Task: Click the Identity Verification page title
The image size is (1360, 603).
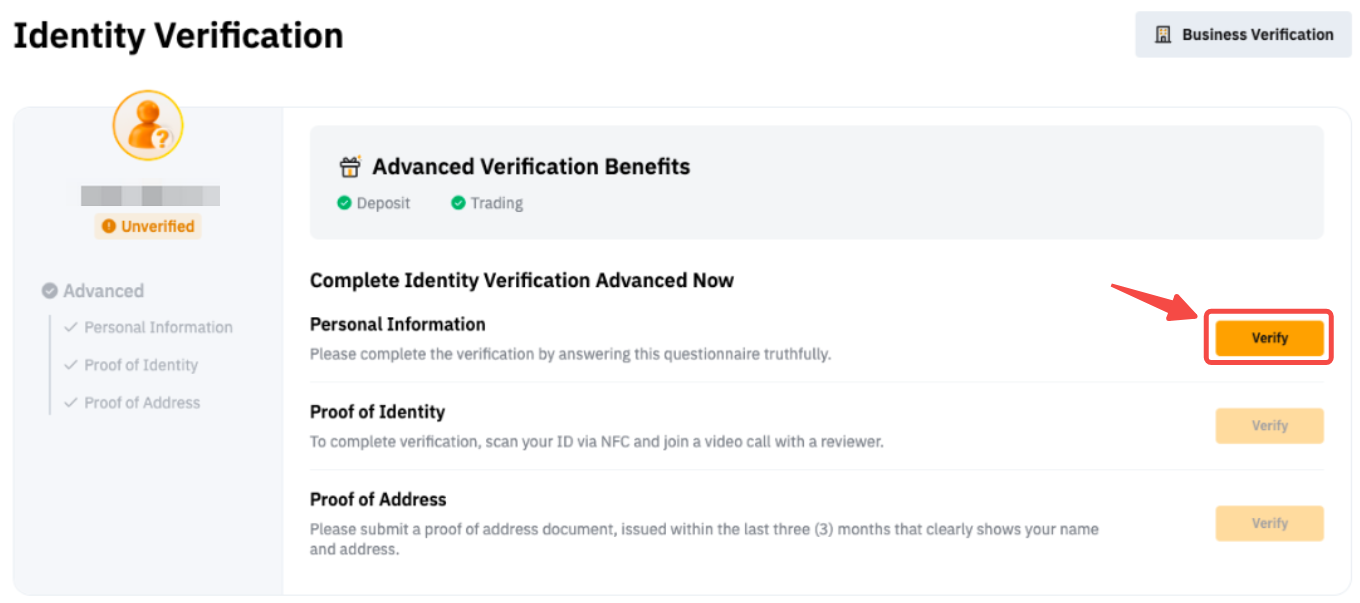Action: tap(178, 36)
